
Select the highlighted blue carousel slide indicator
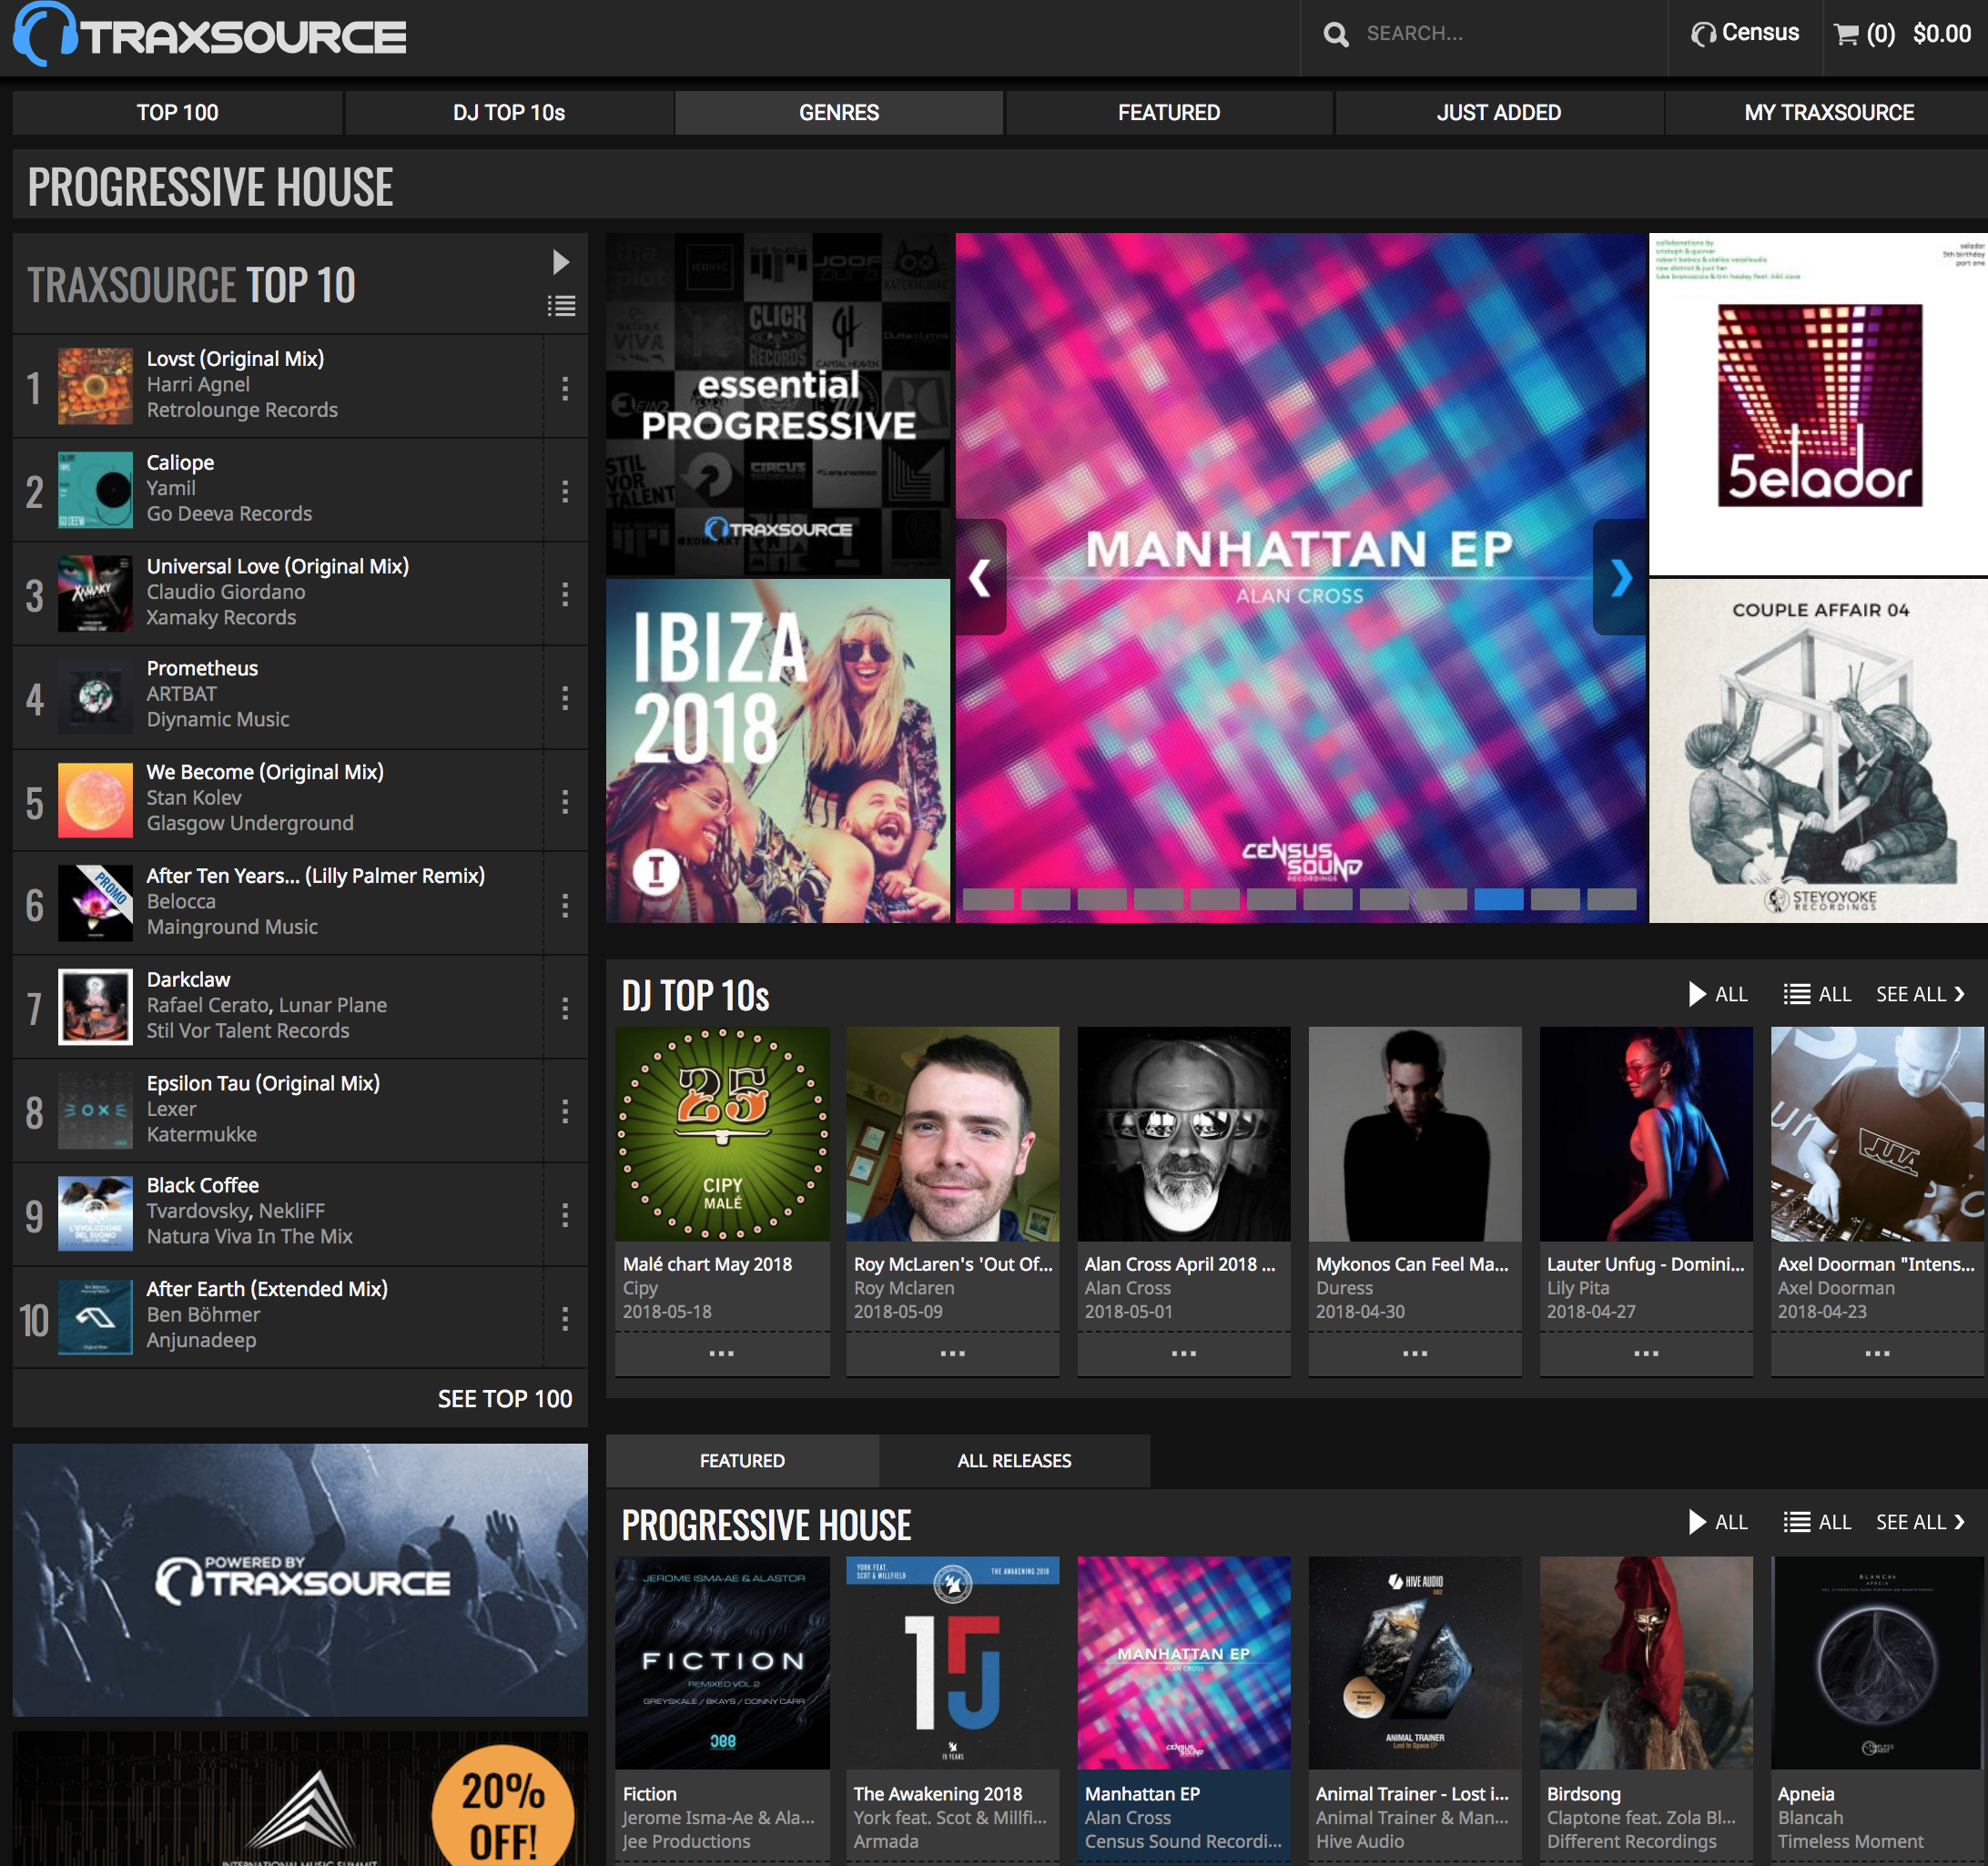(x=1499, y=899)
